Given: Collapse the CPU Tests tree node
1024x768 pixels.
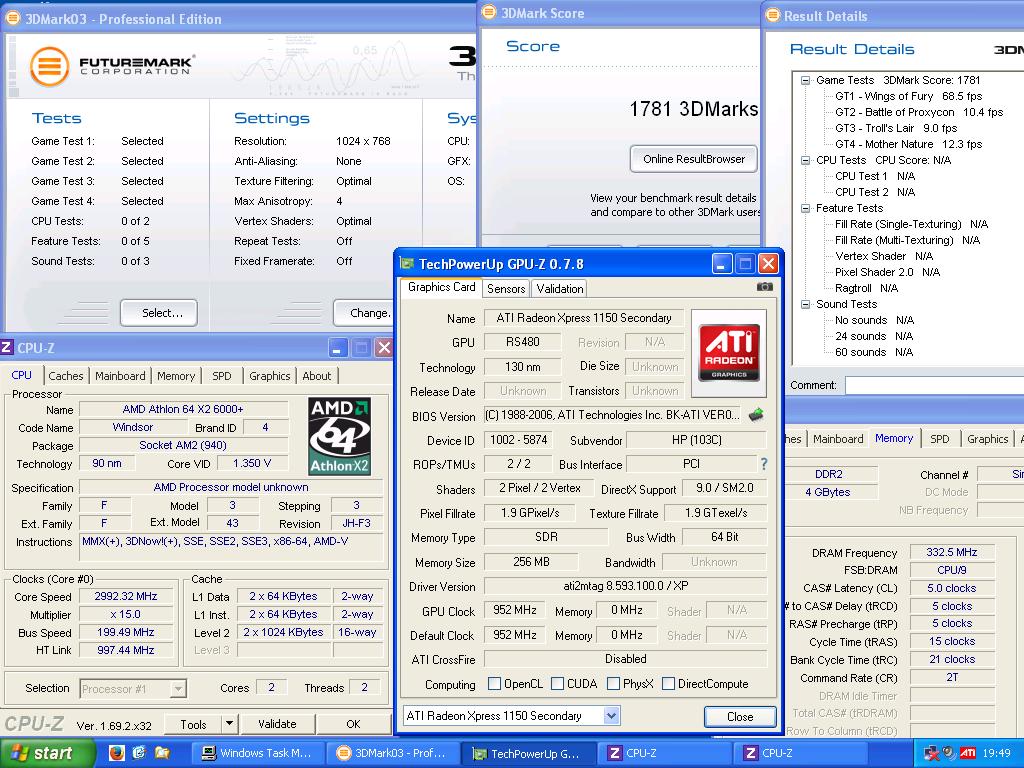Looking at the screenshot, I should click(806, 160).
